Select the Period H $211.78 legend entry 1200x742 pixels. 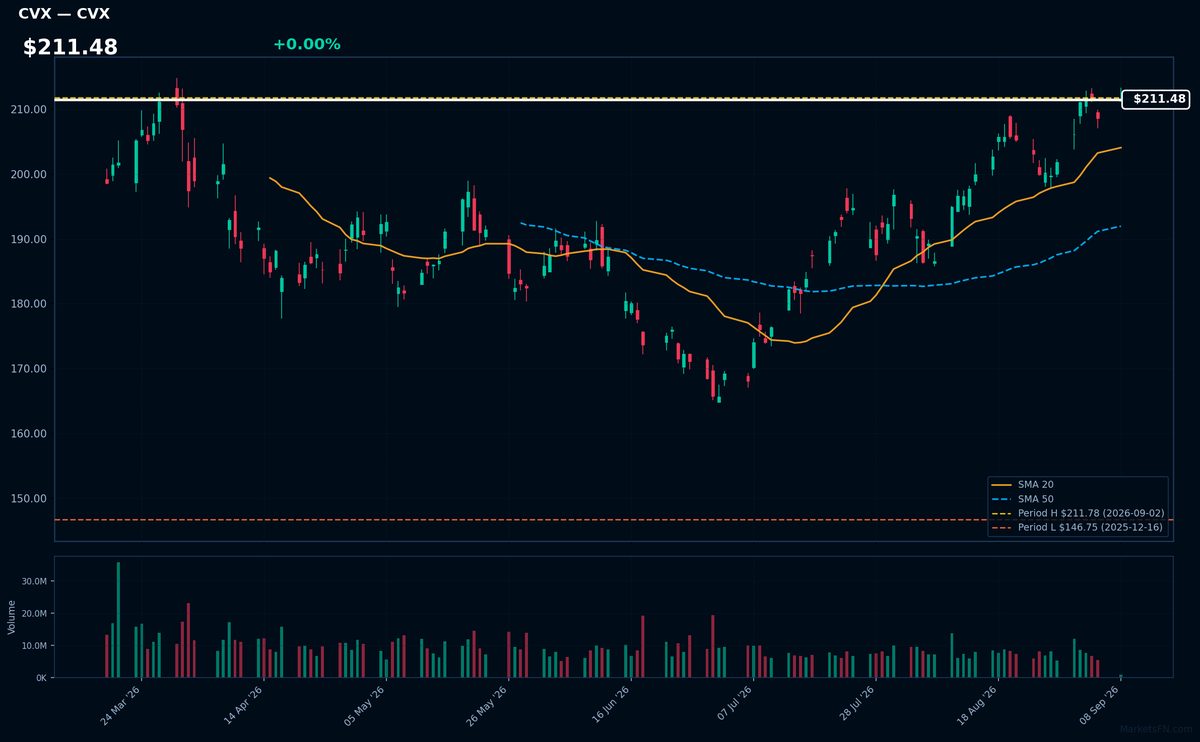click(x=1078, y=513)
